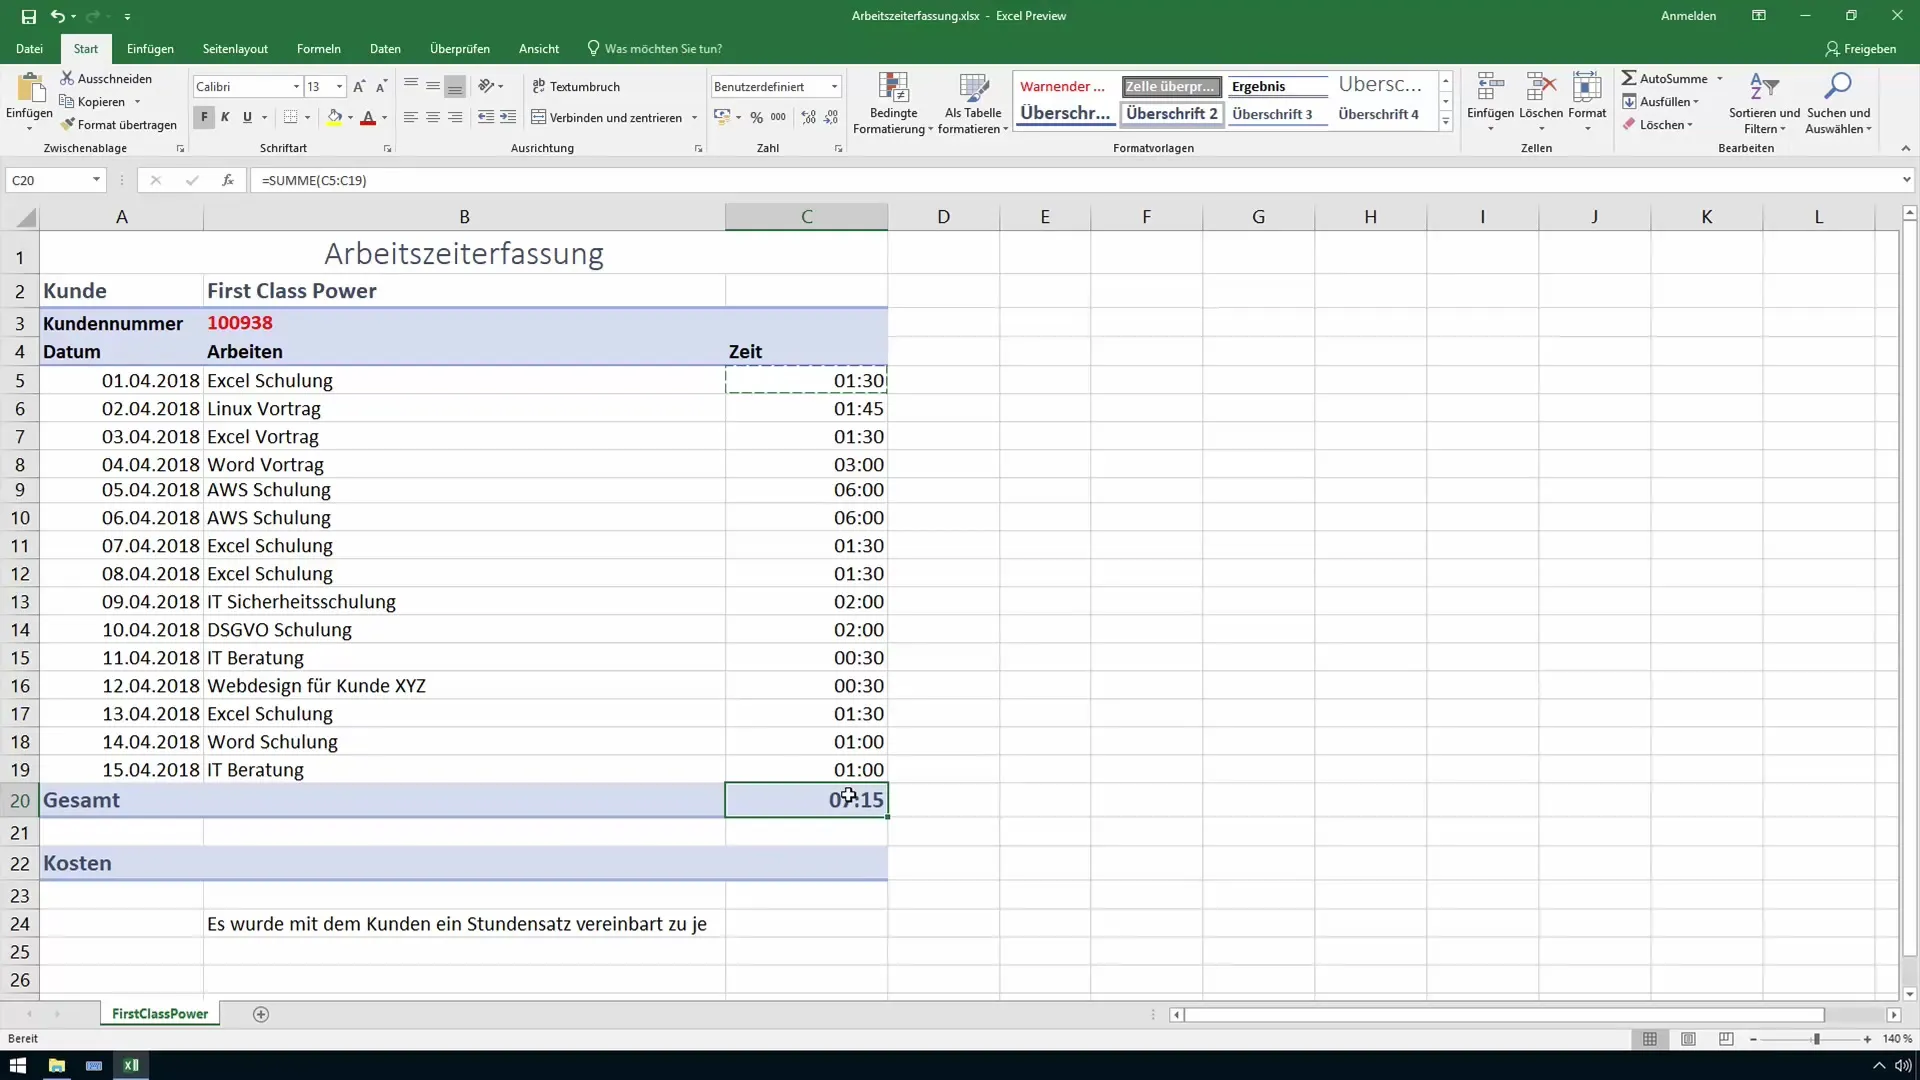Center cell text horizontally
The height and width of the screenshot is (1080, 1920).
[433, 117]
